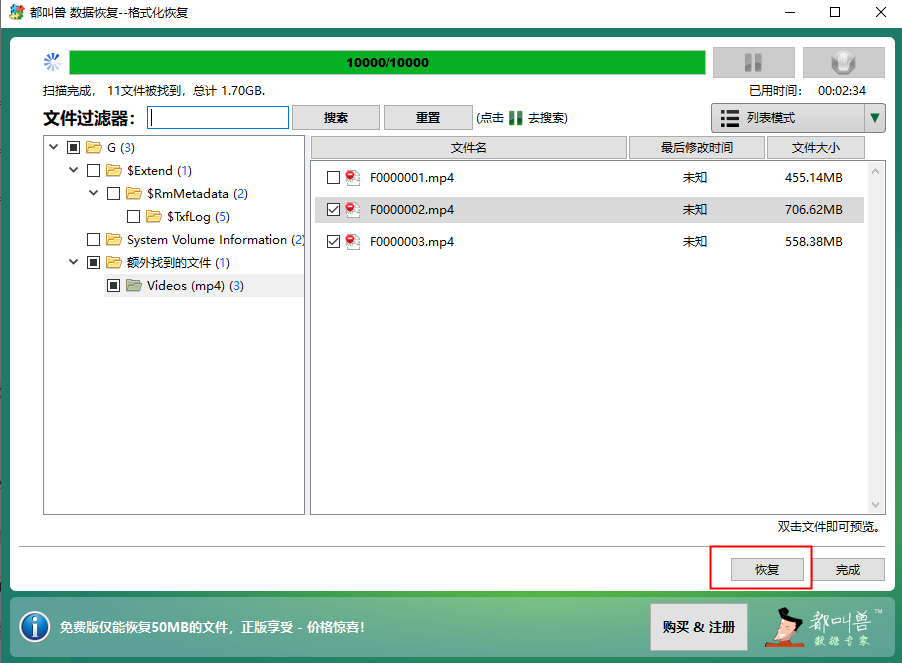The image size is (902, 663).
Task: Click the F0000001.mp4 file icon
Action: (353, 178)
